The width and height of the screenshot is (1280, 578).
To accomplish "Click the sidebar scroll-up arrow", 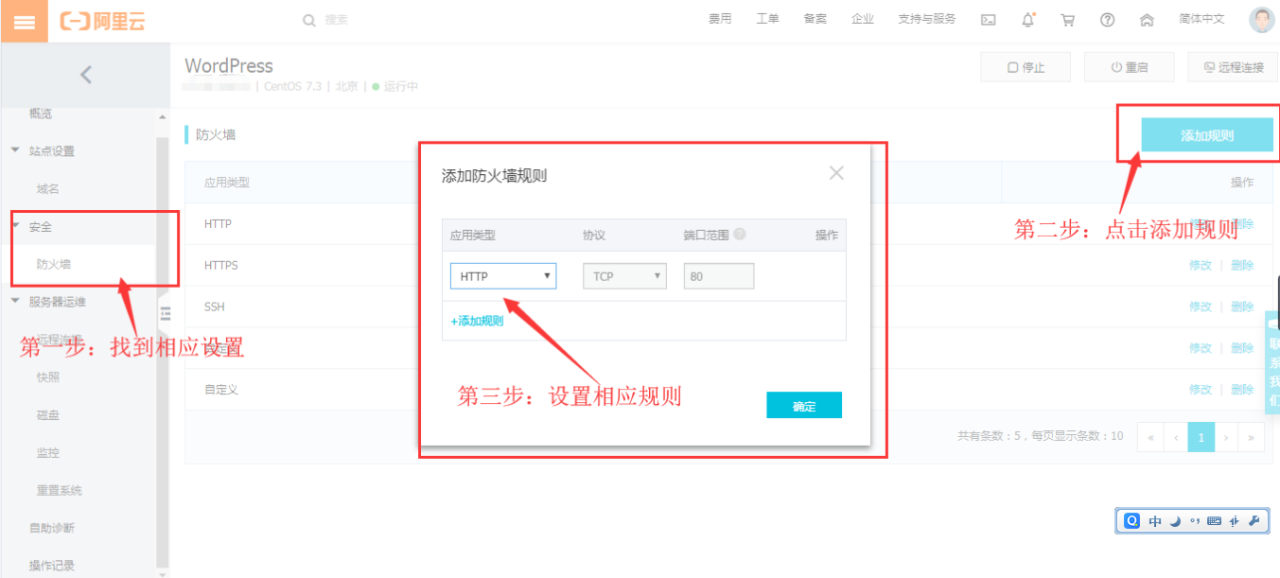I will pyautogui.click(x=163, y=118).
